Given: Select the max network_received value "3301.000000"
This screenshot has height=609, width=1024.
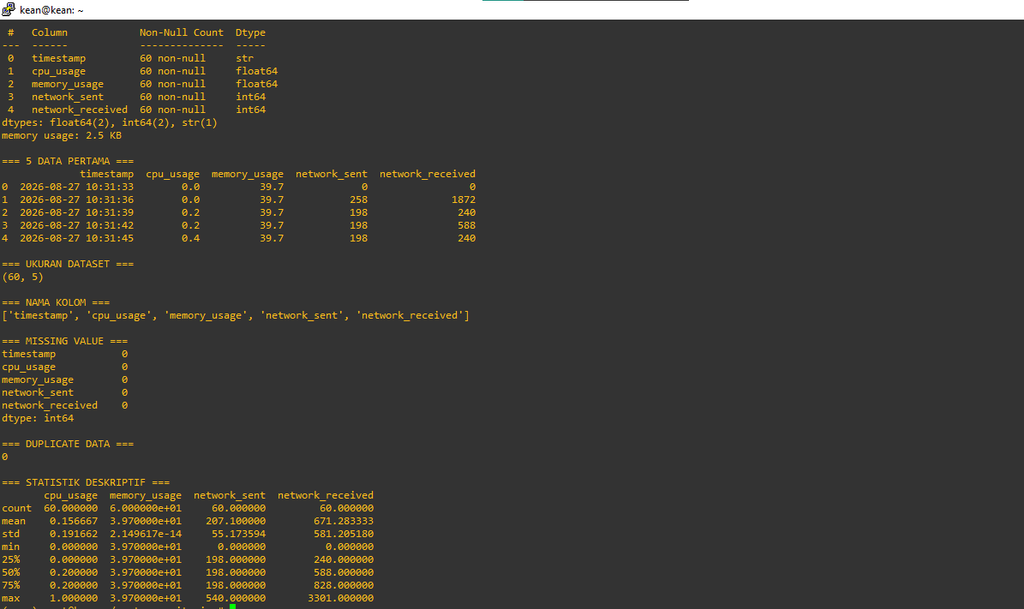Looking at the screenshot, I should pyautogui.click(x=341, y=598).
